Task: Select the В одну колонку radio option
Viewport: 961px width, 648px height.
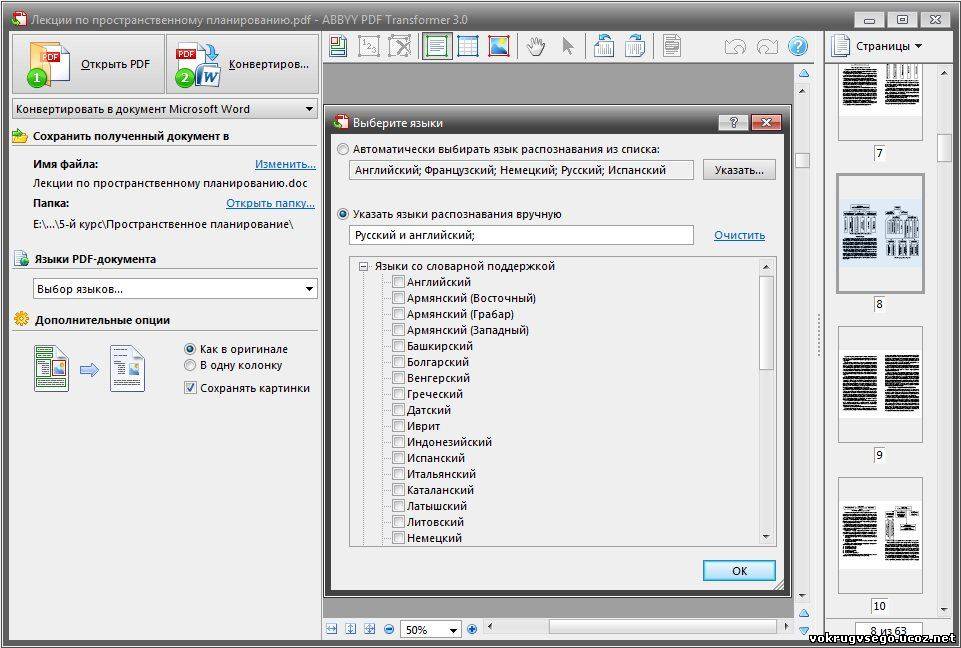Action: [190, 366]
